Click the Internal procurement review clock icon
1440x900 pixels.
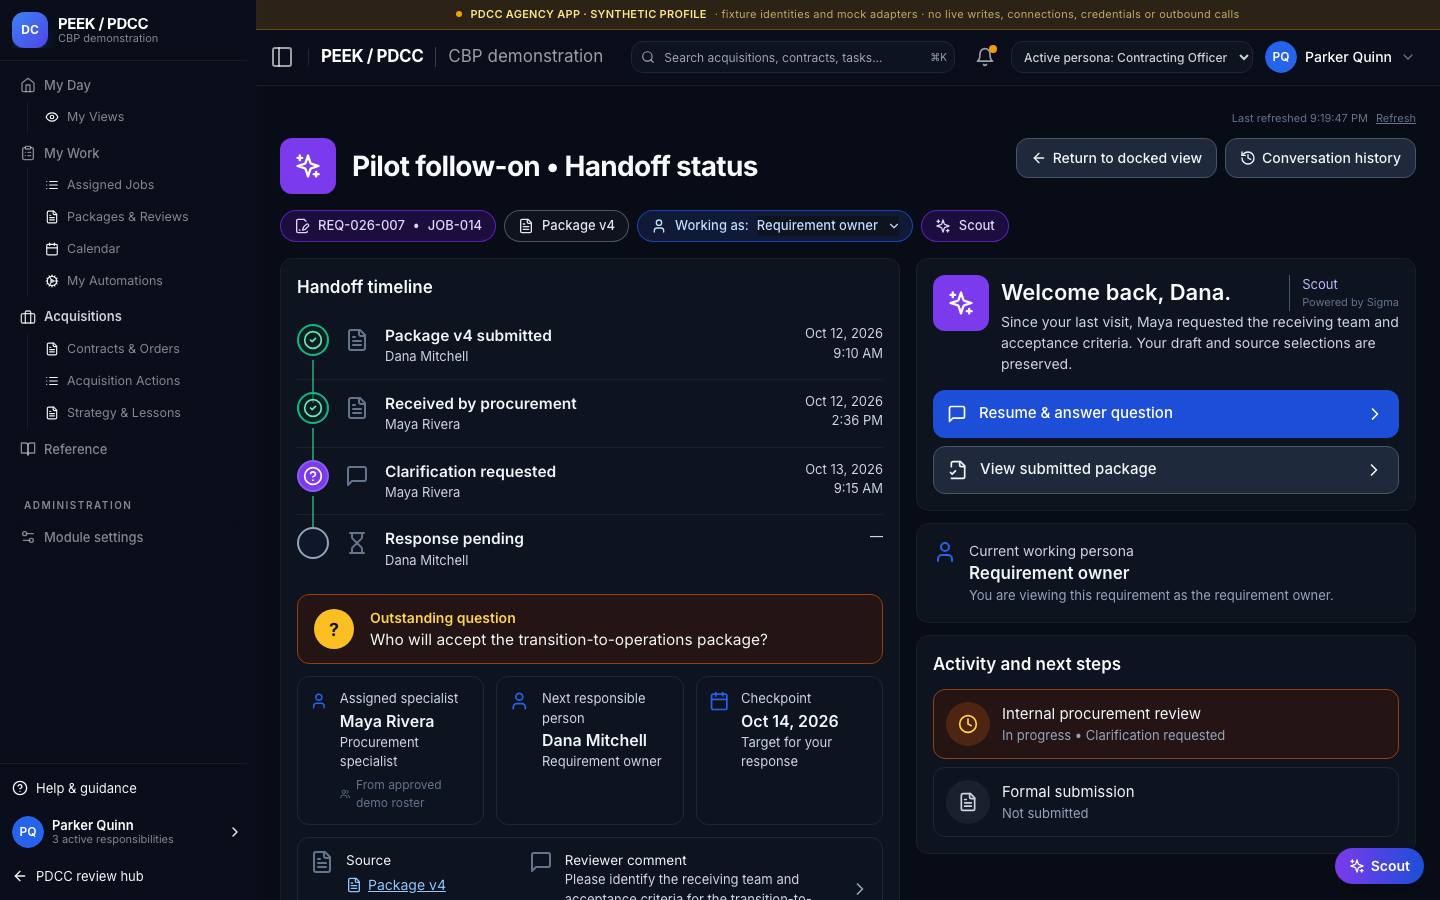[968, 724]
